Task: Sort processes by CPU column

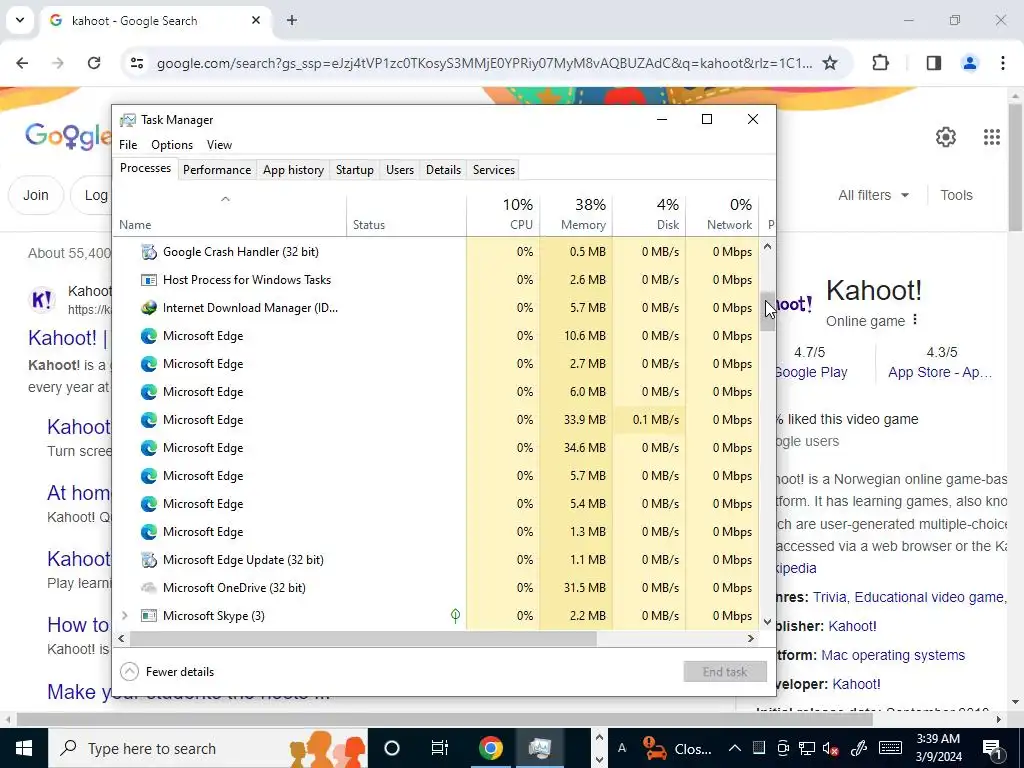Action: [504, 214]
